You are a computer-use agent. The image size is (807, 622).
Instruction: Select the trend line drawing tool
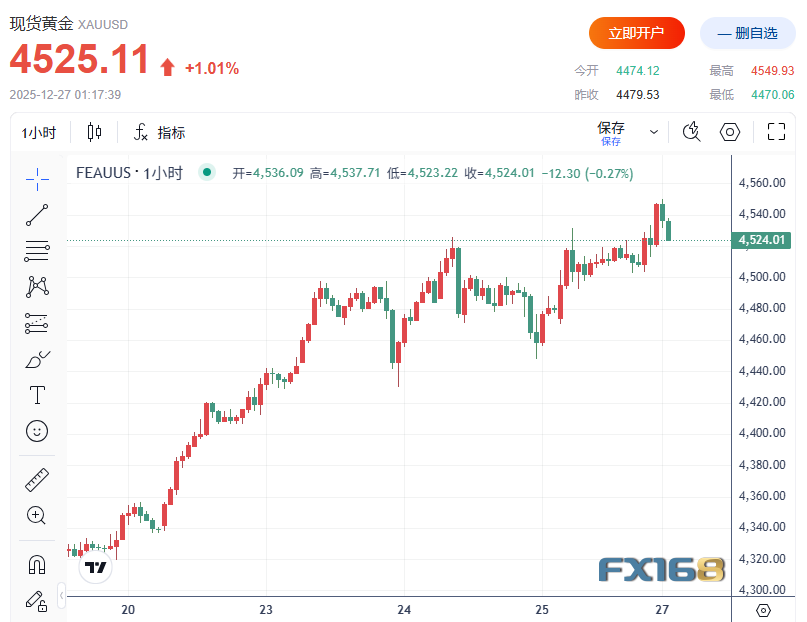pyautogui.click(x=37, y=214)
